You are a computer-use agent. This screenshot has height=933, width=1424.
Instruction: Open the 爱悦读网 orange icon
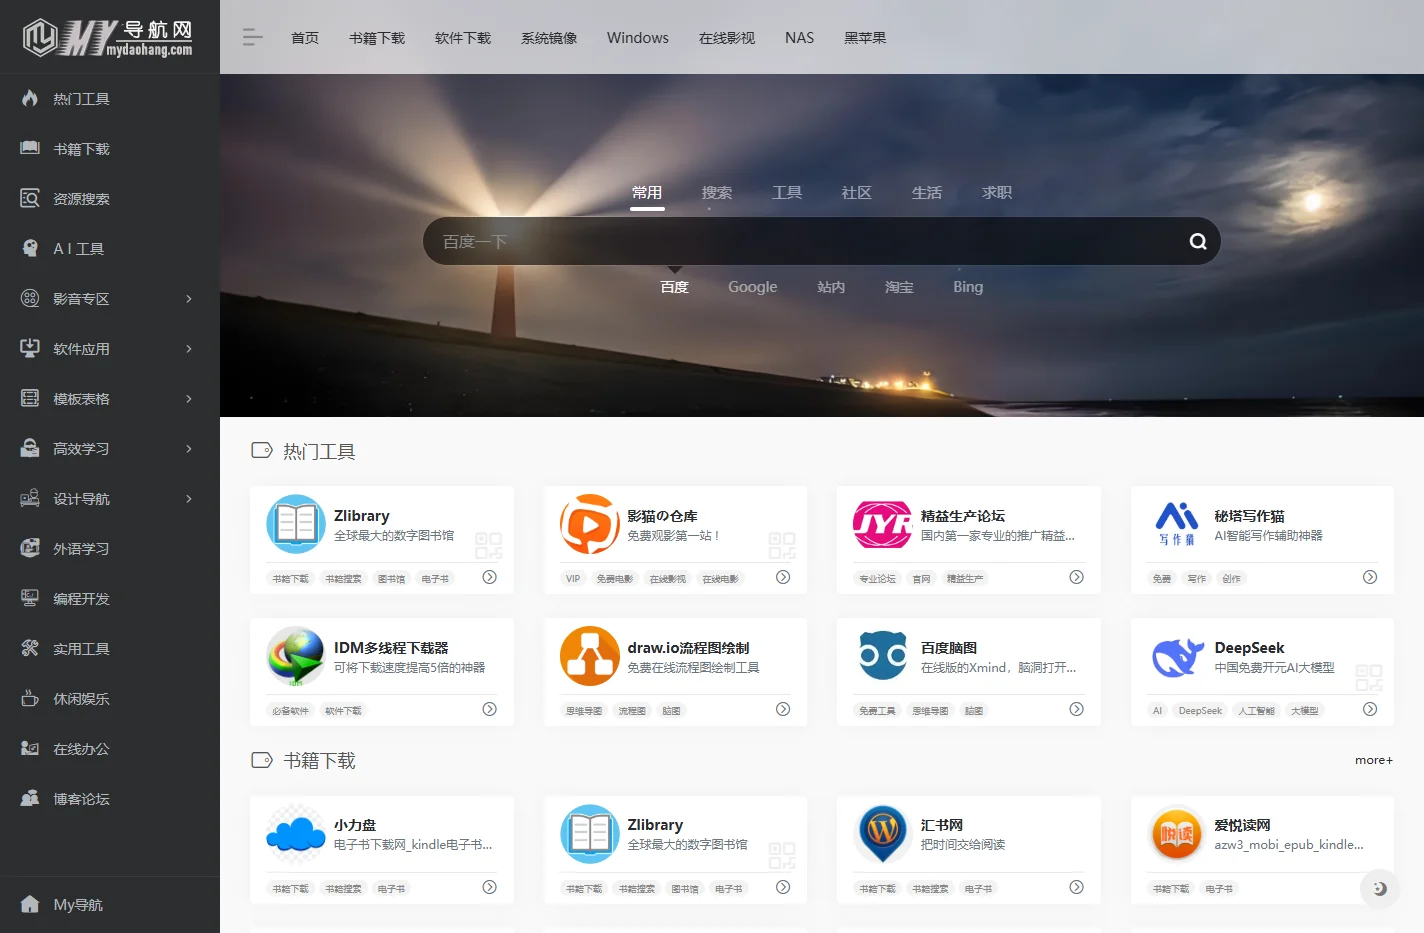coord(1177,834)
